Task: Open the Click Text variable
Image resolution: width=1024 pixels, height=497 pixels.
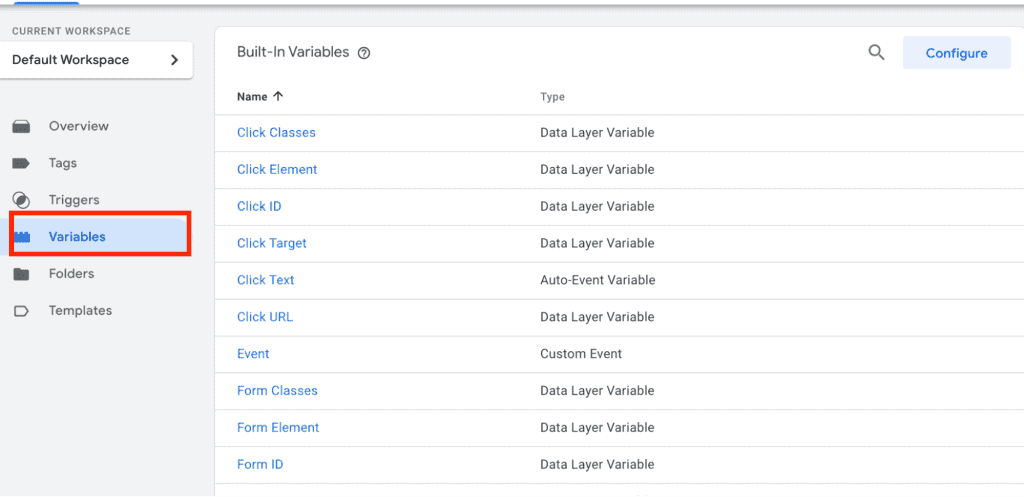Action: (266, 280)
